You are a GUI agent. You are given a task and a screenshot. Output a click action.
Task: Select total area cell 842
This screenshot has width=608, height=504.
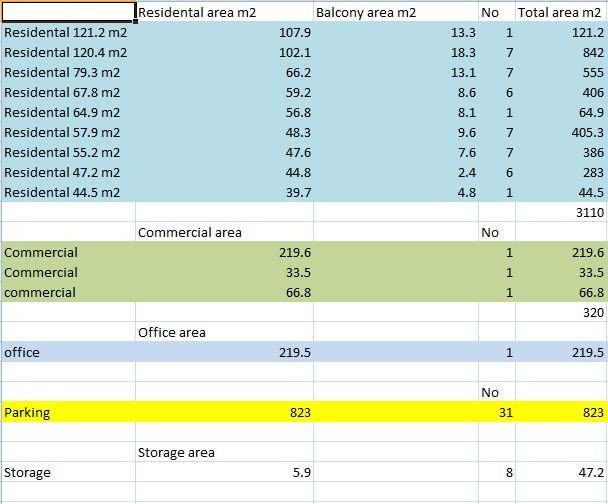click(561, 52)
